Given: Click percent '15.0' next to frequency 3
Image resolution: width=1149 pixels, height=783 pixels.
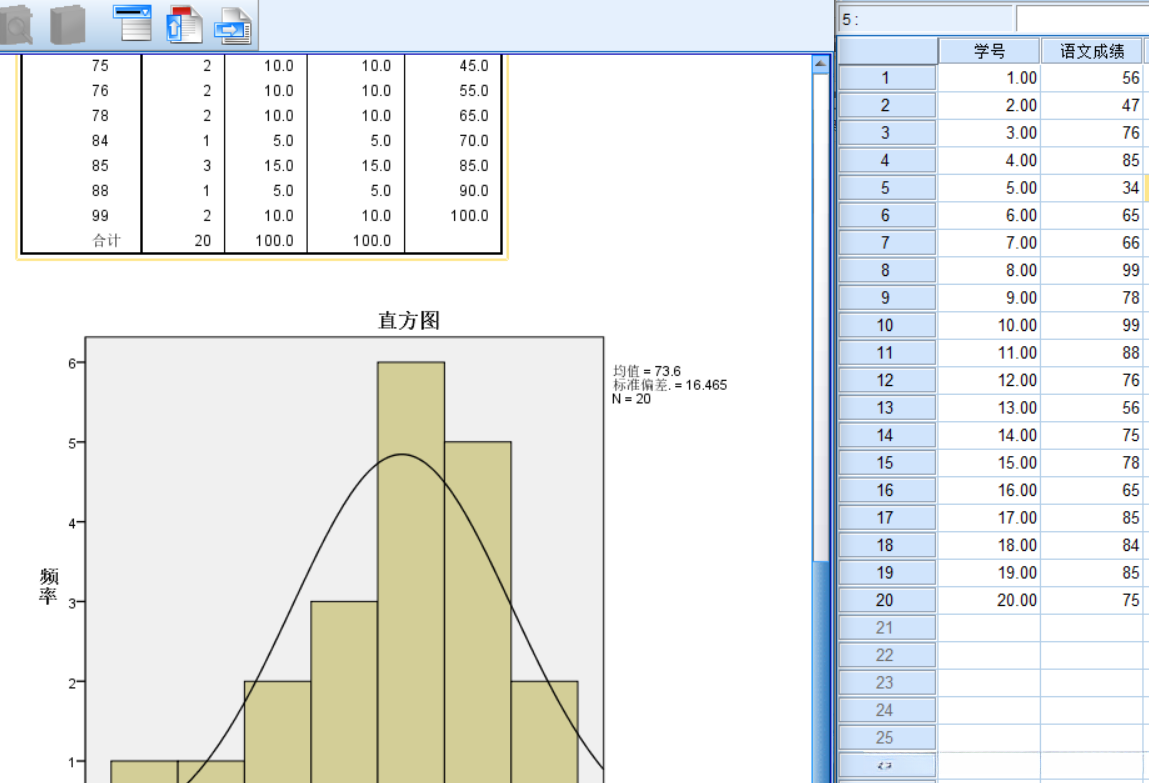Looking at the screenshot, I should [x=279, y=166].
